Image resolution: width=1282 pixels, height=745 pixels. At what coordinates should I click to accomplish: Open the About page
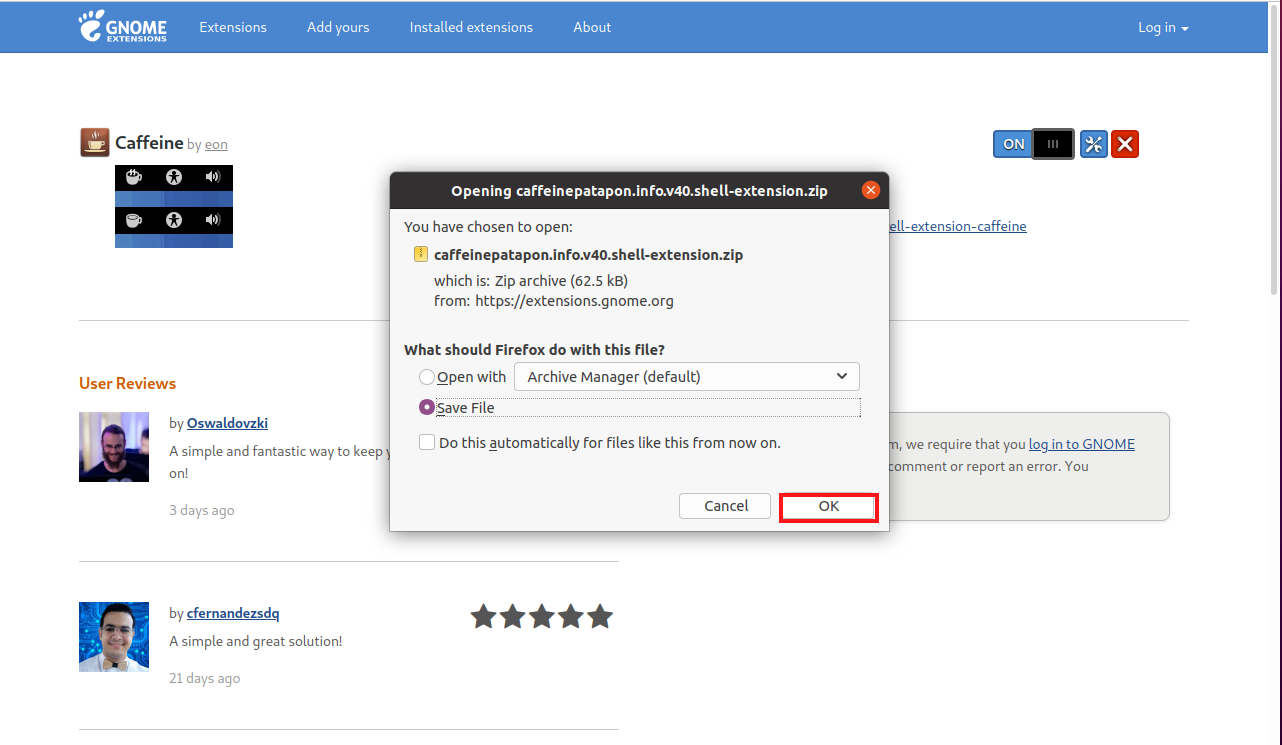click(592, 27)
